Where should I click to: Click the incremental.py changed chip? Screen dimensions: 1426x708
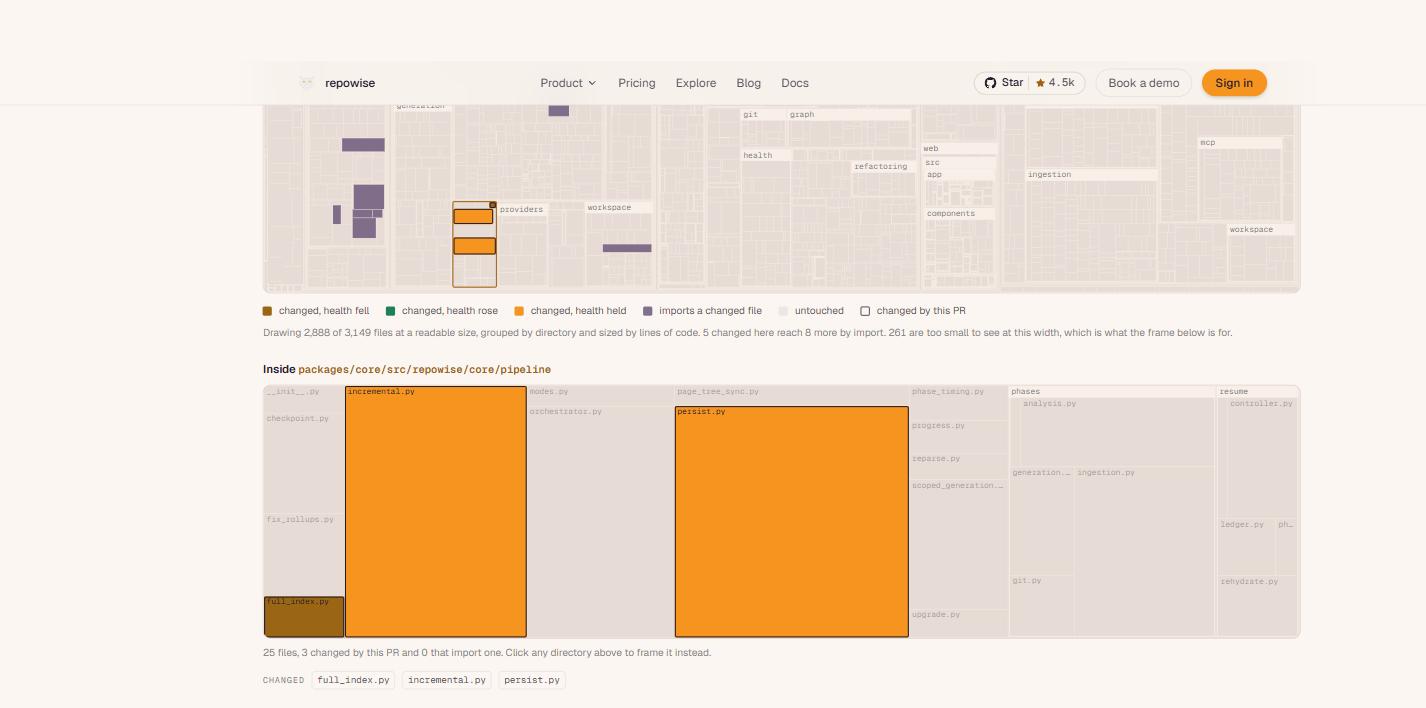pyautogui.click(x=447, y=680)
